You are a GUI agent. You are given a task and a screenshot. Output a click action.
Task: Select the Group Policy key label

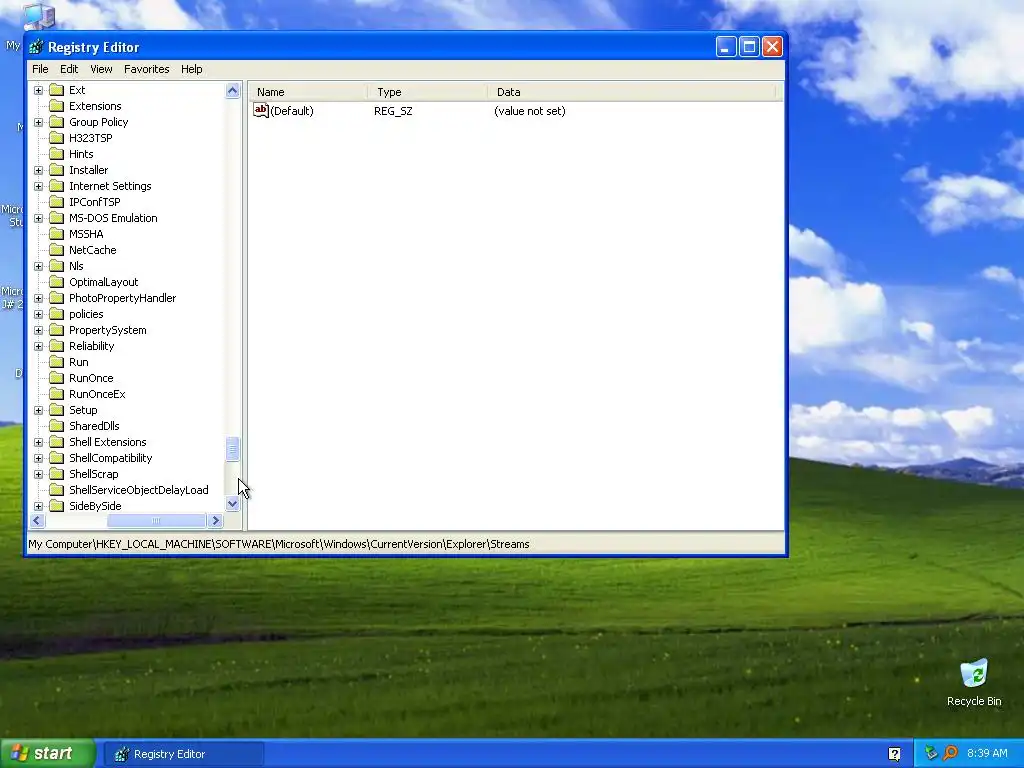(x=99, y=122)
